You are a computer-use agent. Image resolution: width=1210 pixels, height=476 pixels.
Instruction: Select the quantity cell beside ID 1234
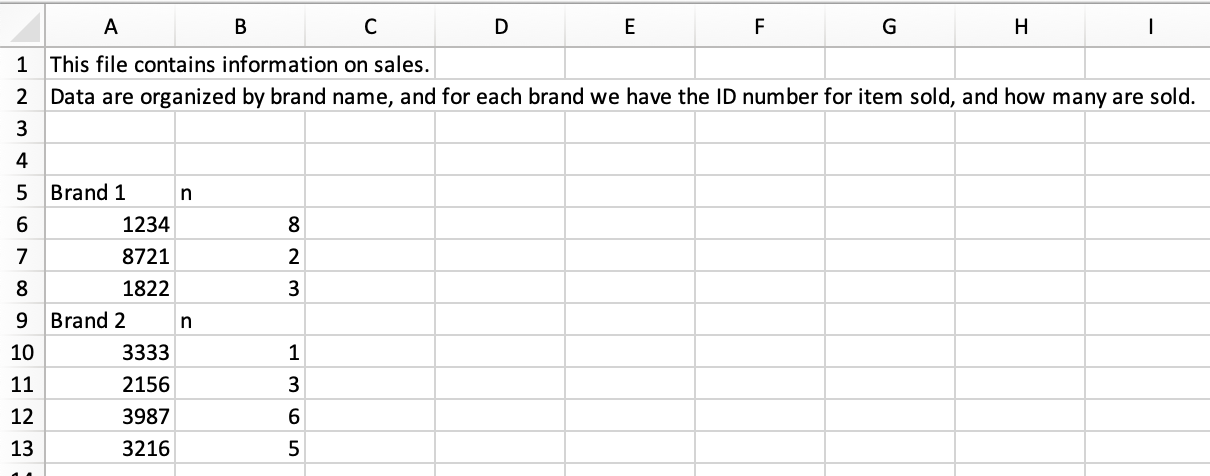click(x=239, y=225)
